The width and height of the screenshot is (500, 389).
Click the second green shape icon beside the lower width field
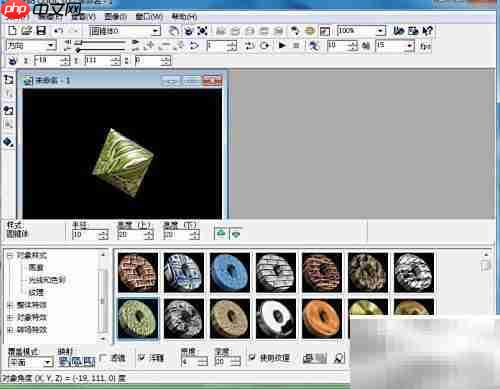tap(236, 233)
